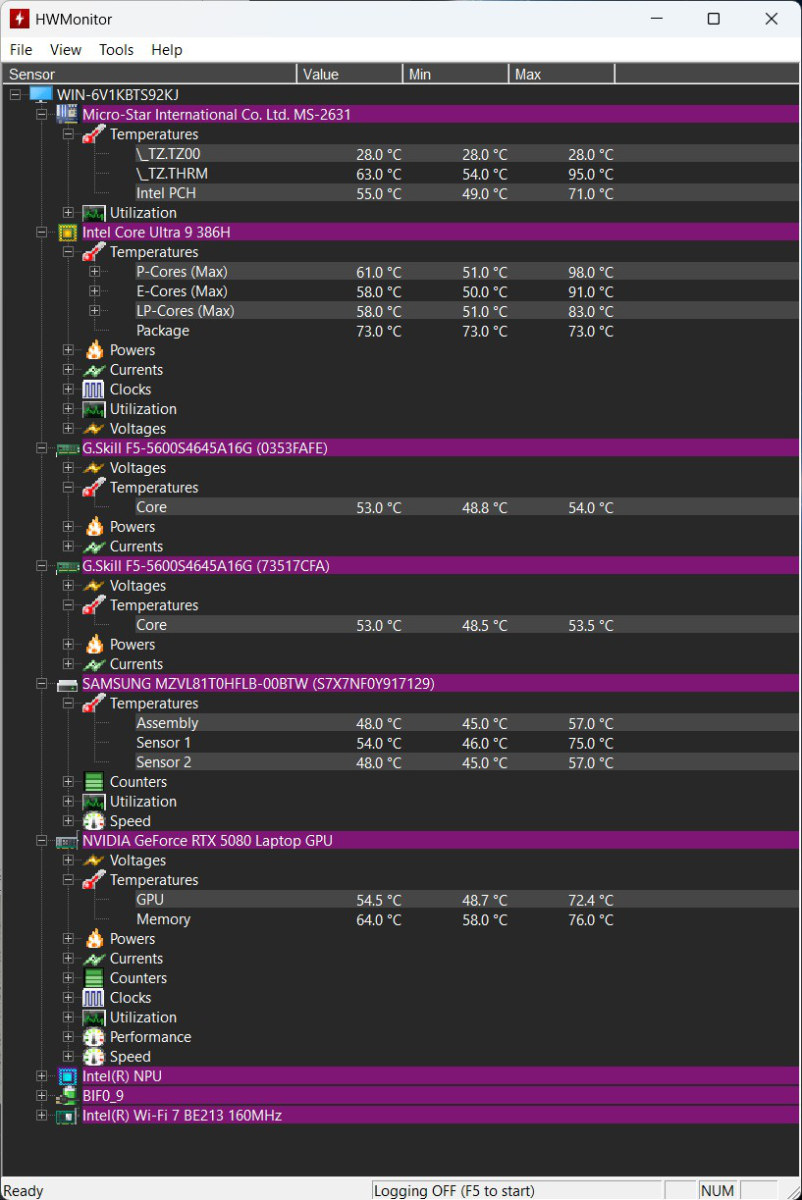
Task: Click the Intel Core Ultra 9 CPU icon
Action: tap(68, 232)
